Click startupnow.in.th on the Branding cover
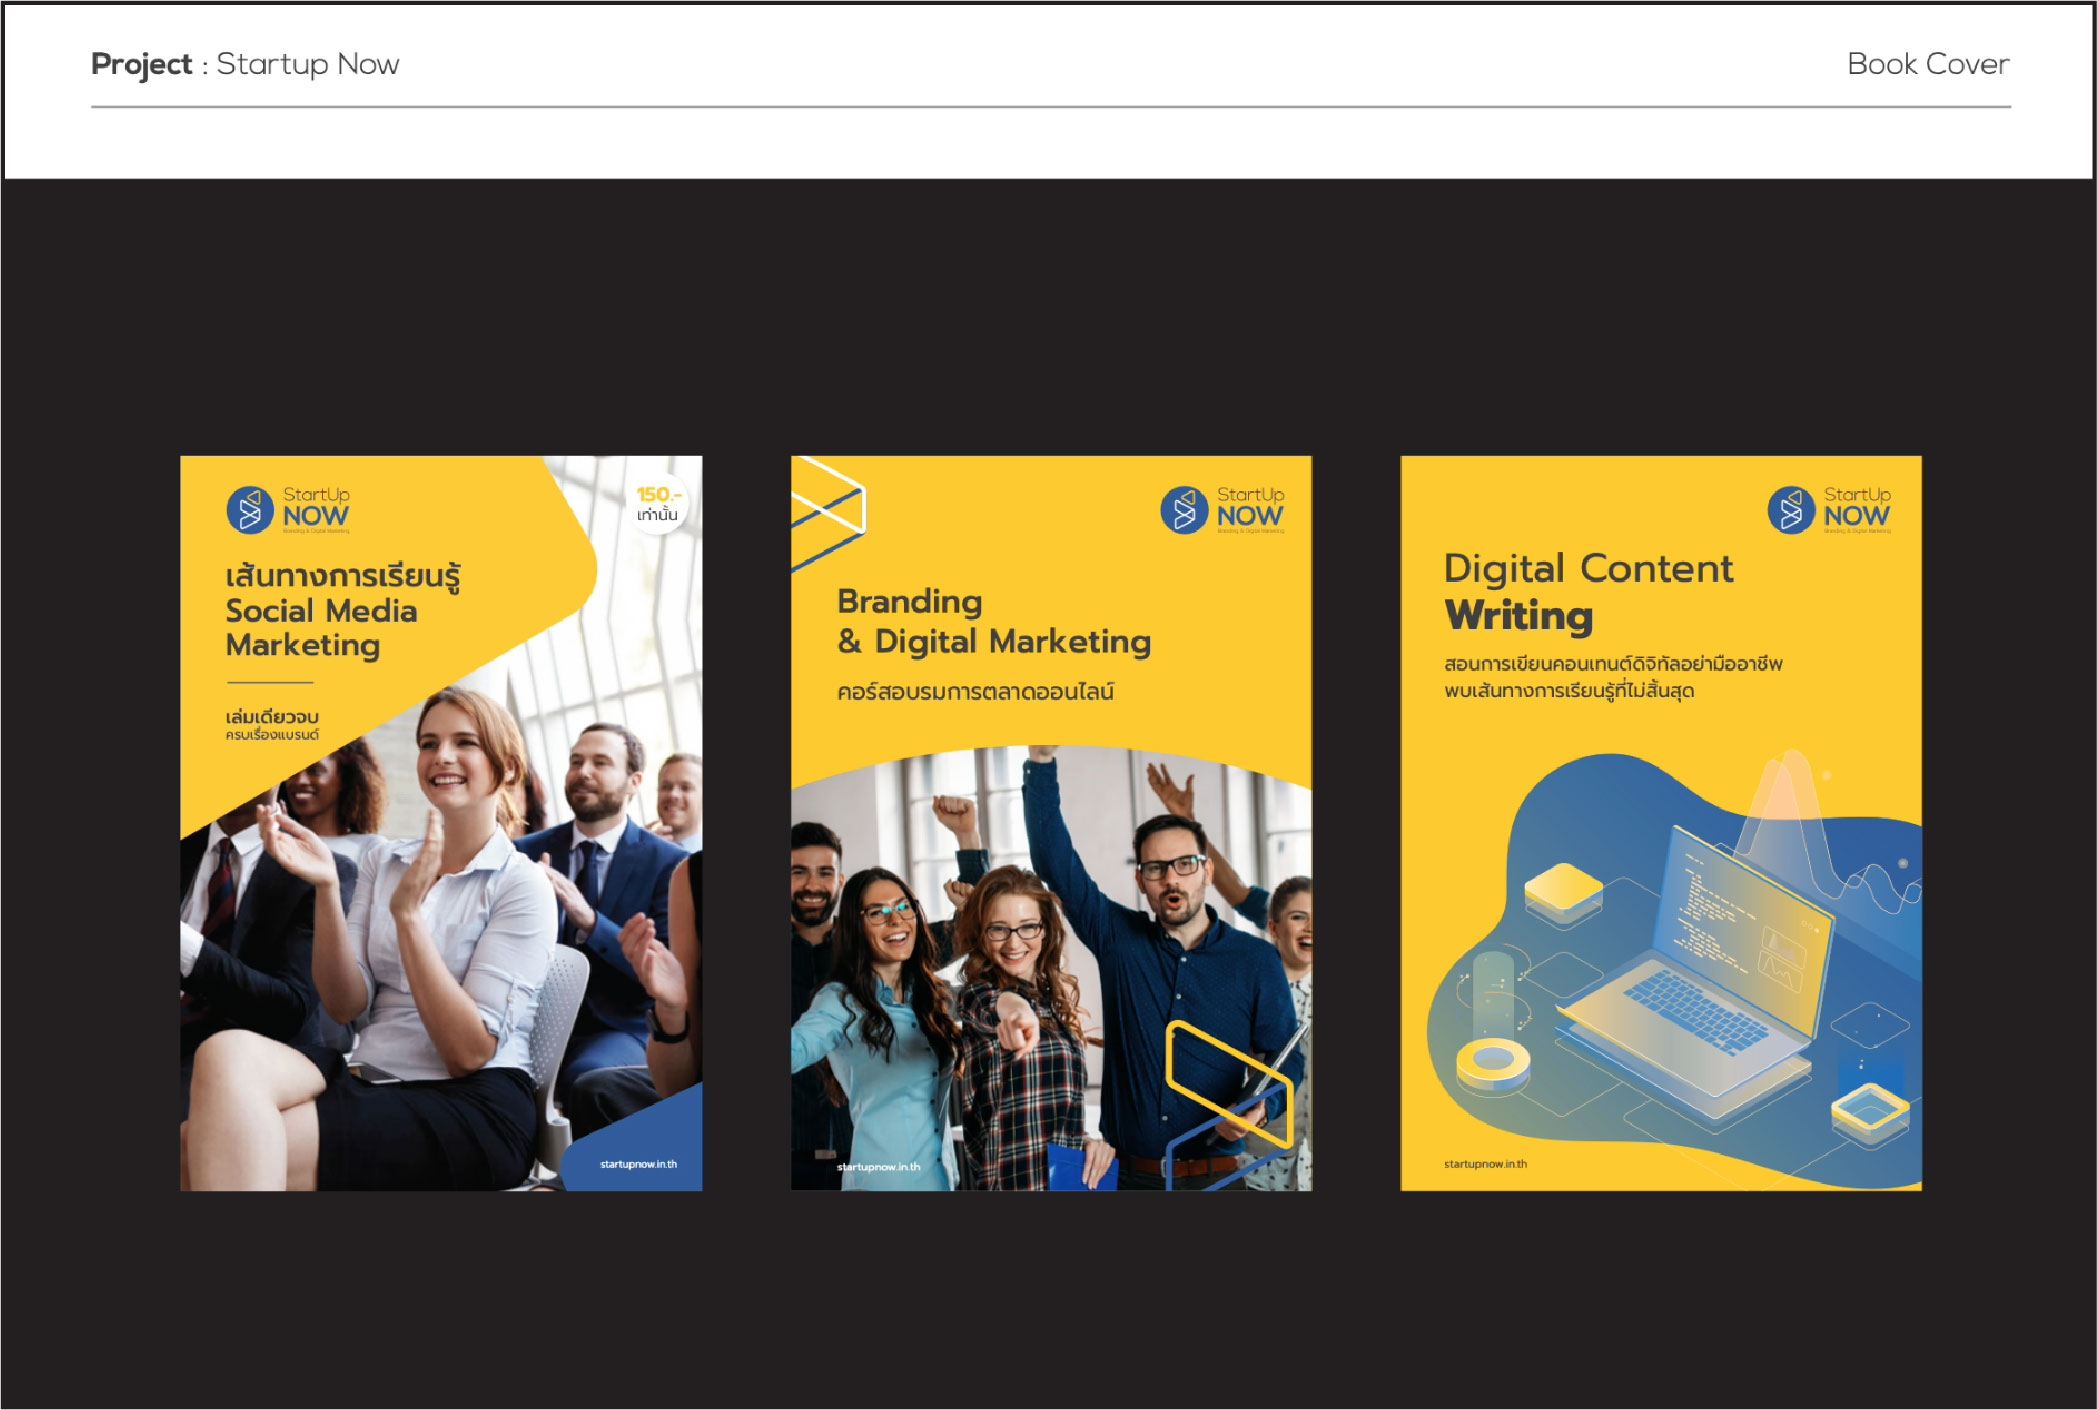 pos(878,1167)
